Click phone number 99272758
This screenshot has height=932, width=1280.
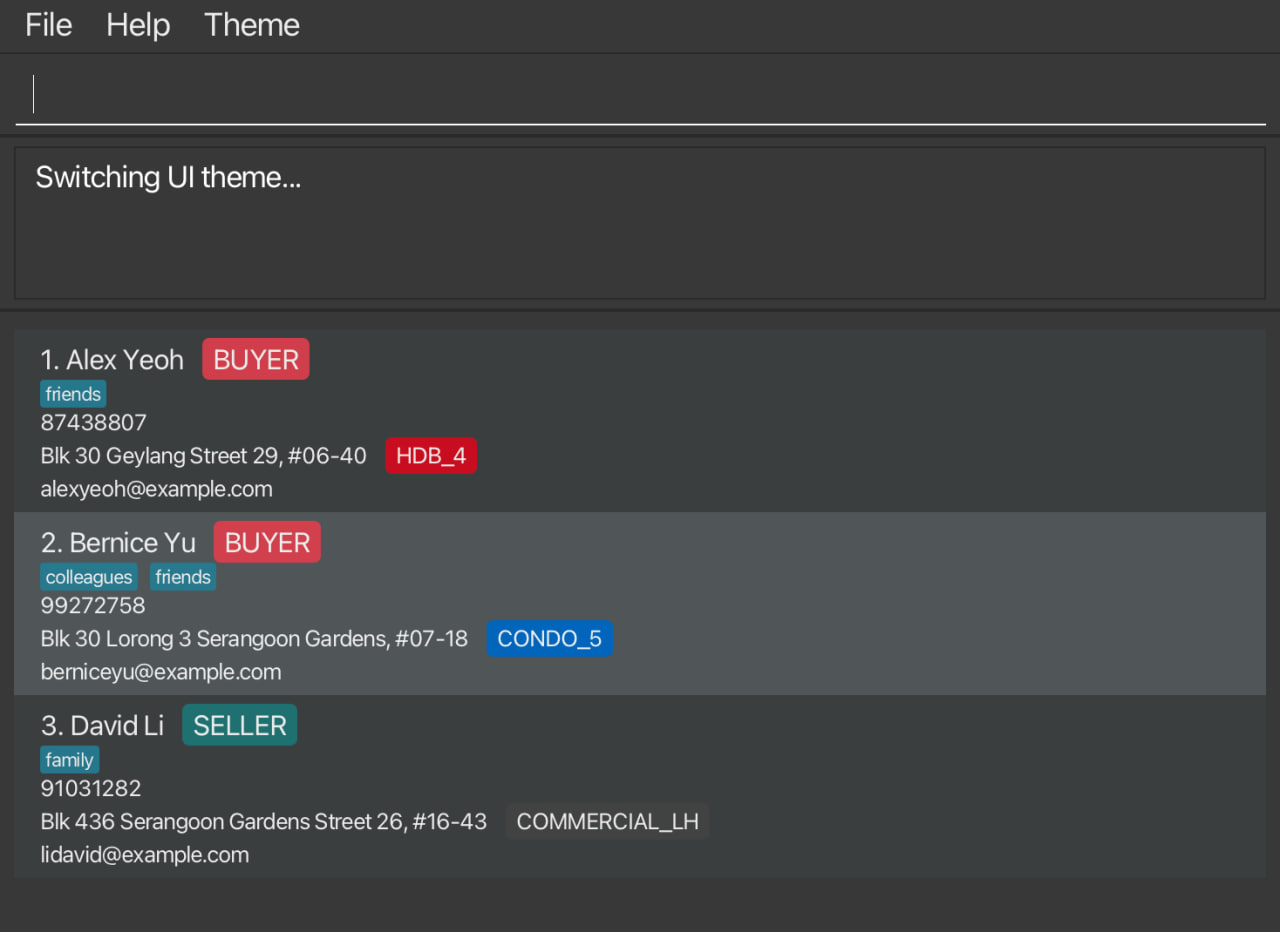tap(93, 606)
